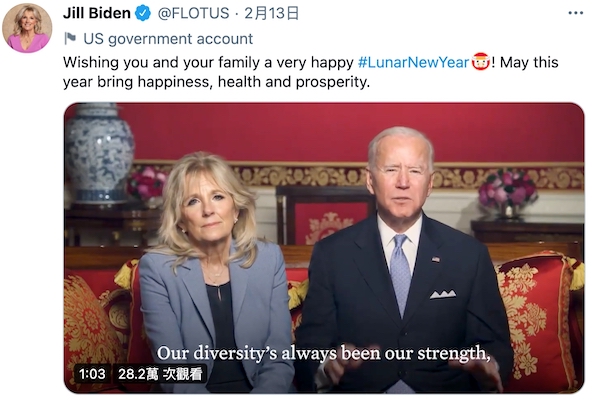This screenshot has height=400, width=600.
Task: Open the tweet's more options ellipsis
Action: [575, 14]
